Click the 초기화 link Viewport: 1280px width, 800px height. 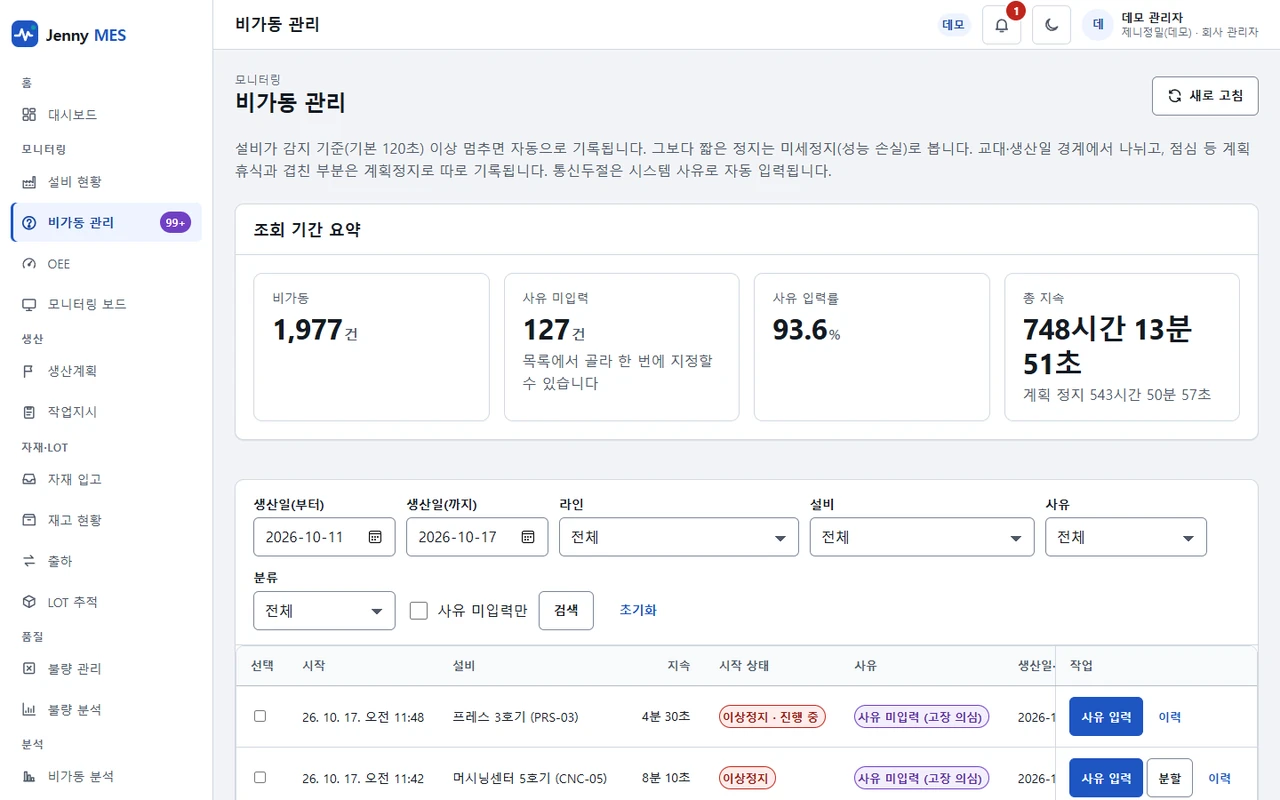[638, 610]
